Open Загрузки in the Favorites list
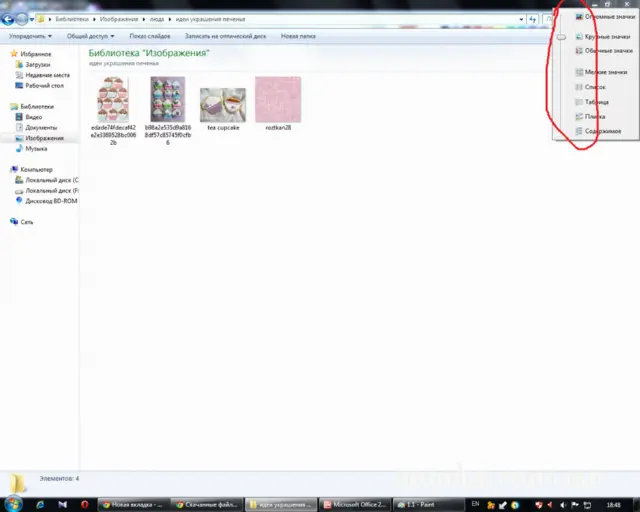Screen dimensions: 640x512 [x=33, y=65]
